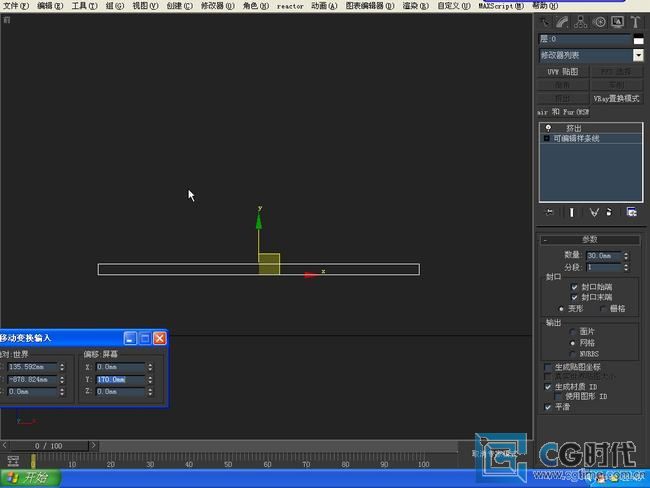Click the object color swatch beside name field
Screen dimensions: 650x488
pos(638,39)
